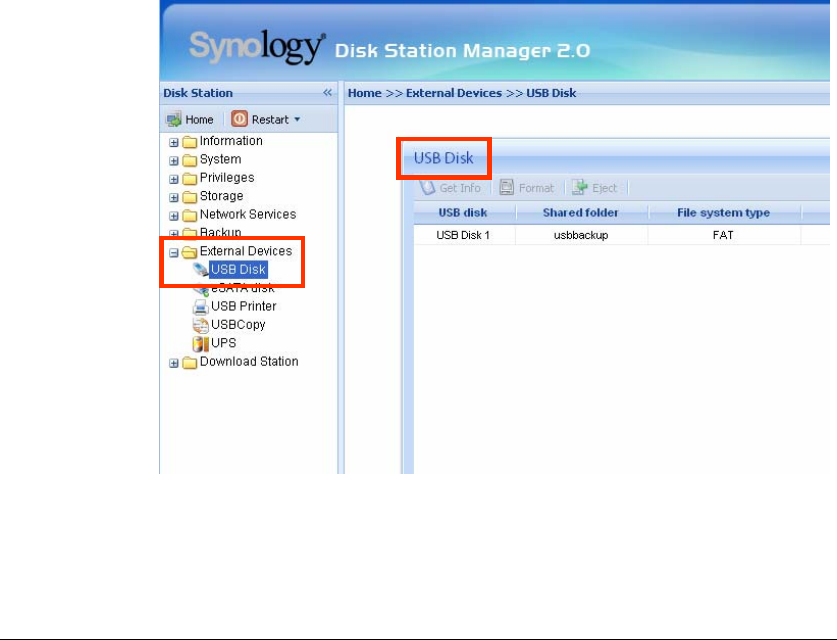Expand the System tree node
Image resolution: width=837 pixels, height=640 pixels.
pyautogui.click(x=173, y=161)
